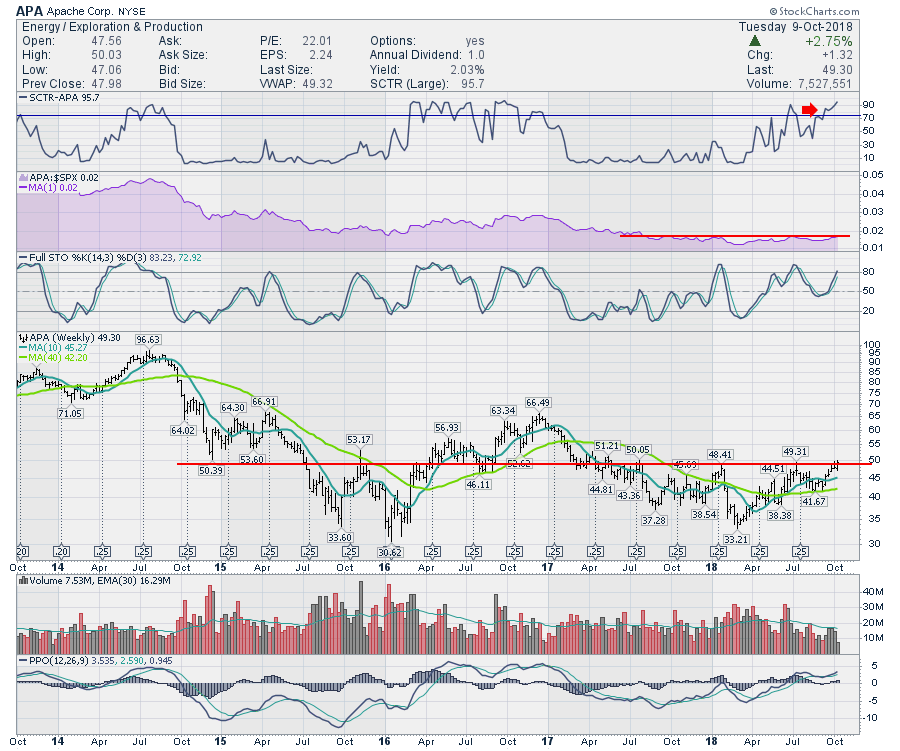Click the NYSE exchange label

(x=131, y=11)
